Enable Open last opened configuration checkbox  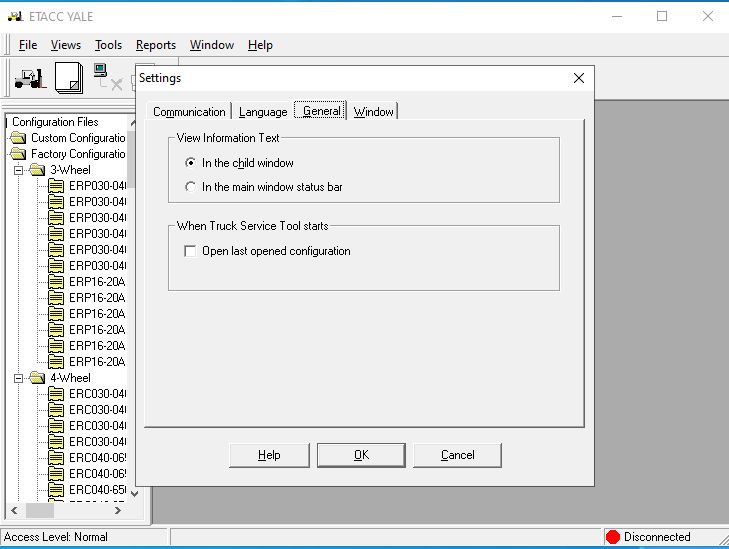[190, 251]
